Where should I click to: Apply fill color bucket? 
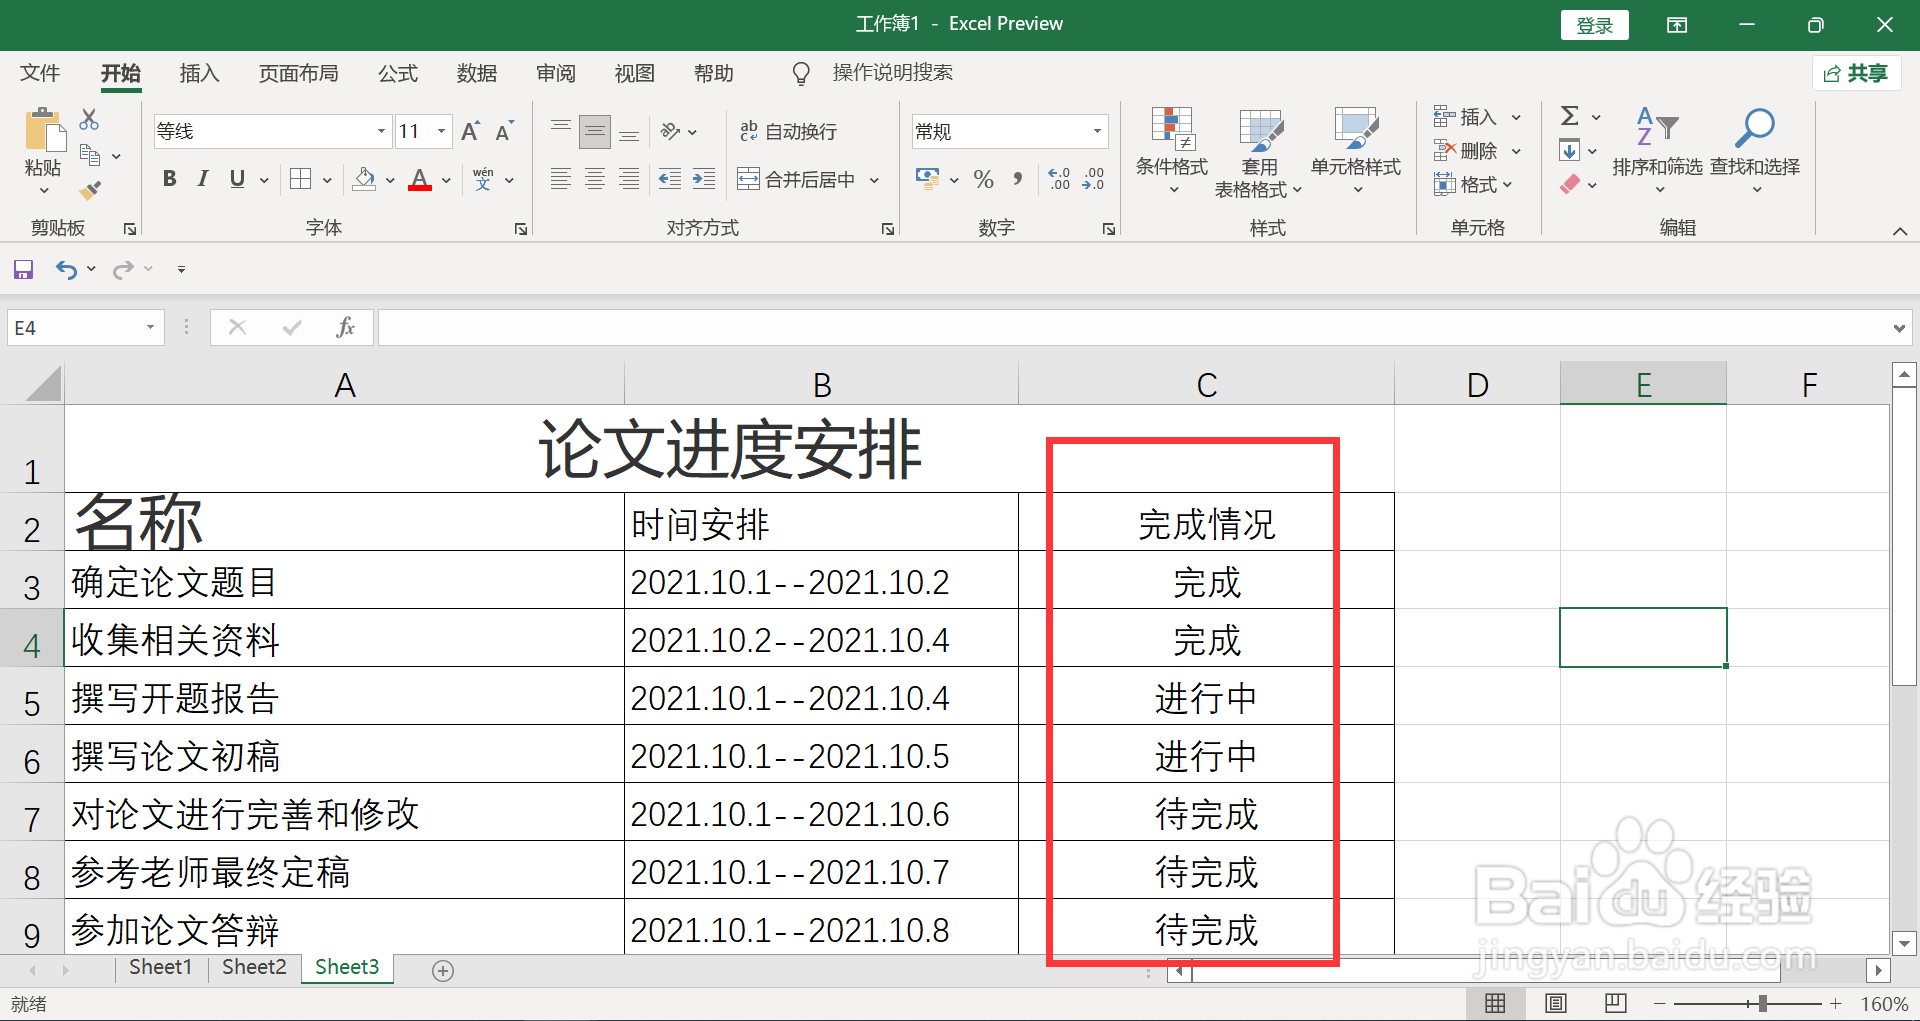pyautogui.click(x=365, y=179)
